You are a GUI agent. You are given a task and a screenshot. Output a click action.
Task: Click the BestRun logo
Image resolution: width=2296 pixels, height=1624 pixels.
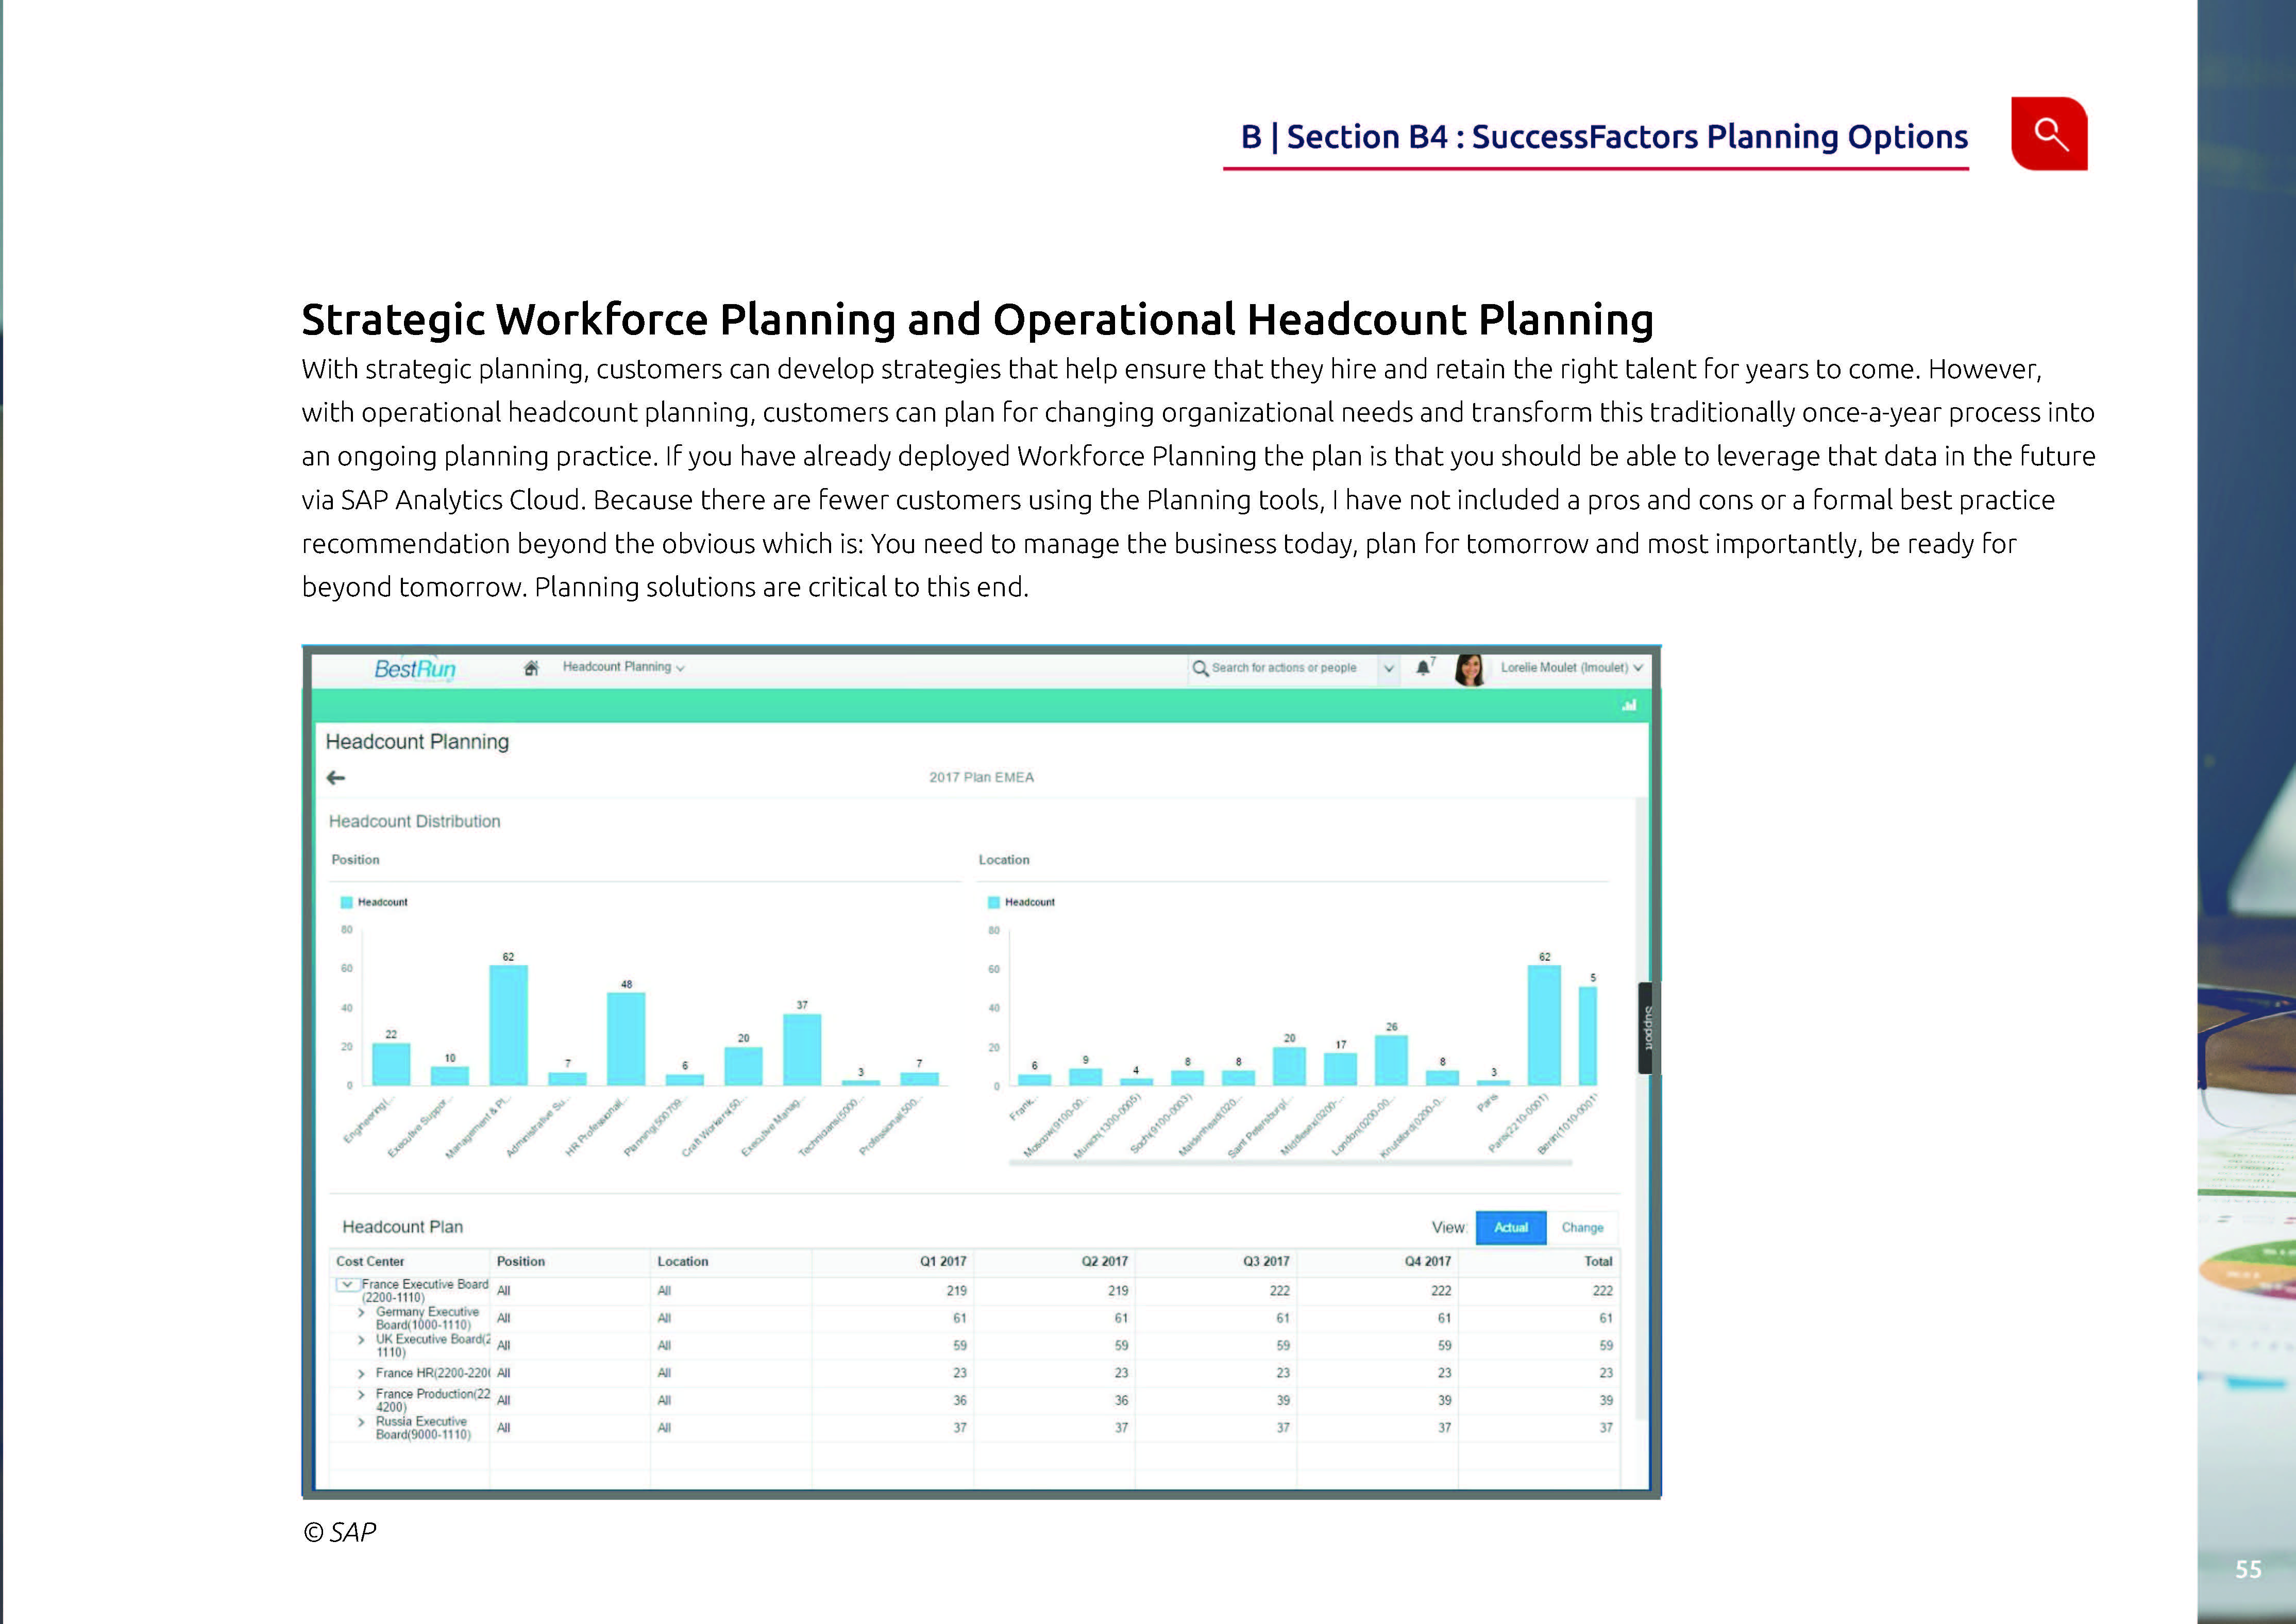415,669
